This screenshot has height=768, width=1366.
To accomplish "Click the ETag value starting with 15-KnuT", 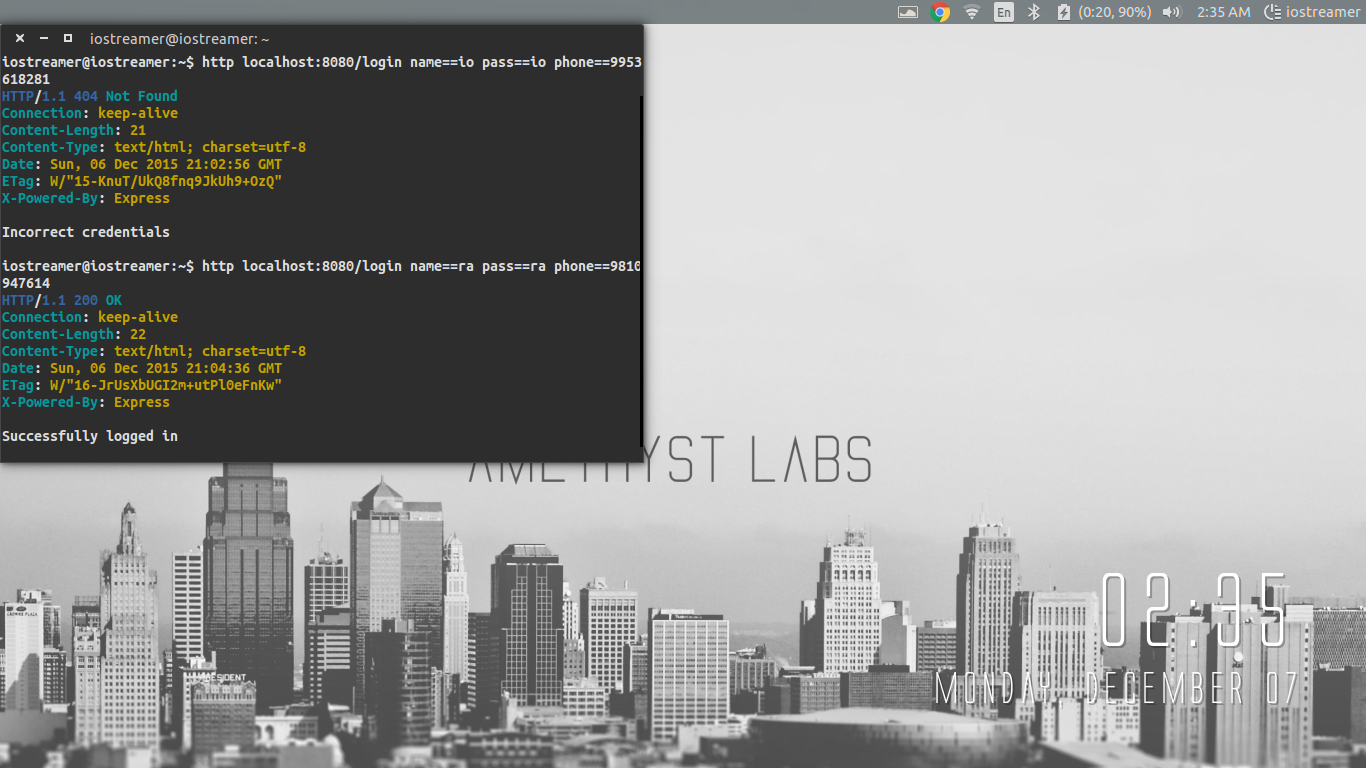I will point(166,181).
